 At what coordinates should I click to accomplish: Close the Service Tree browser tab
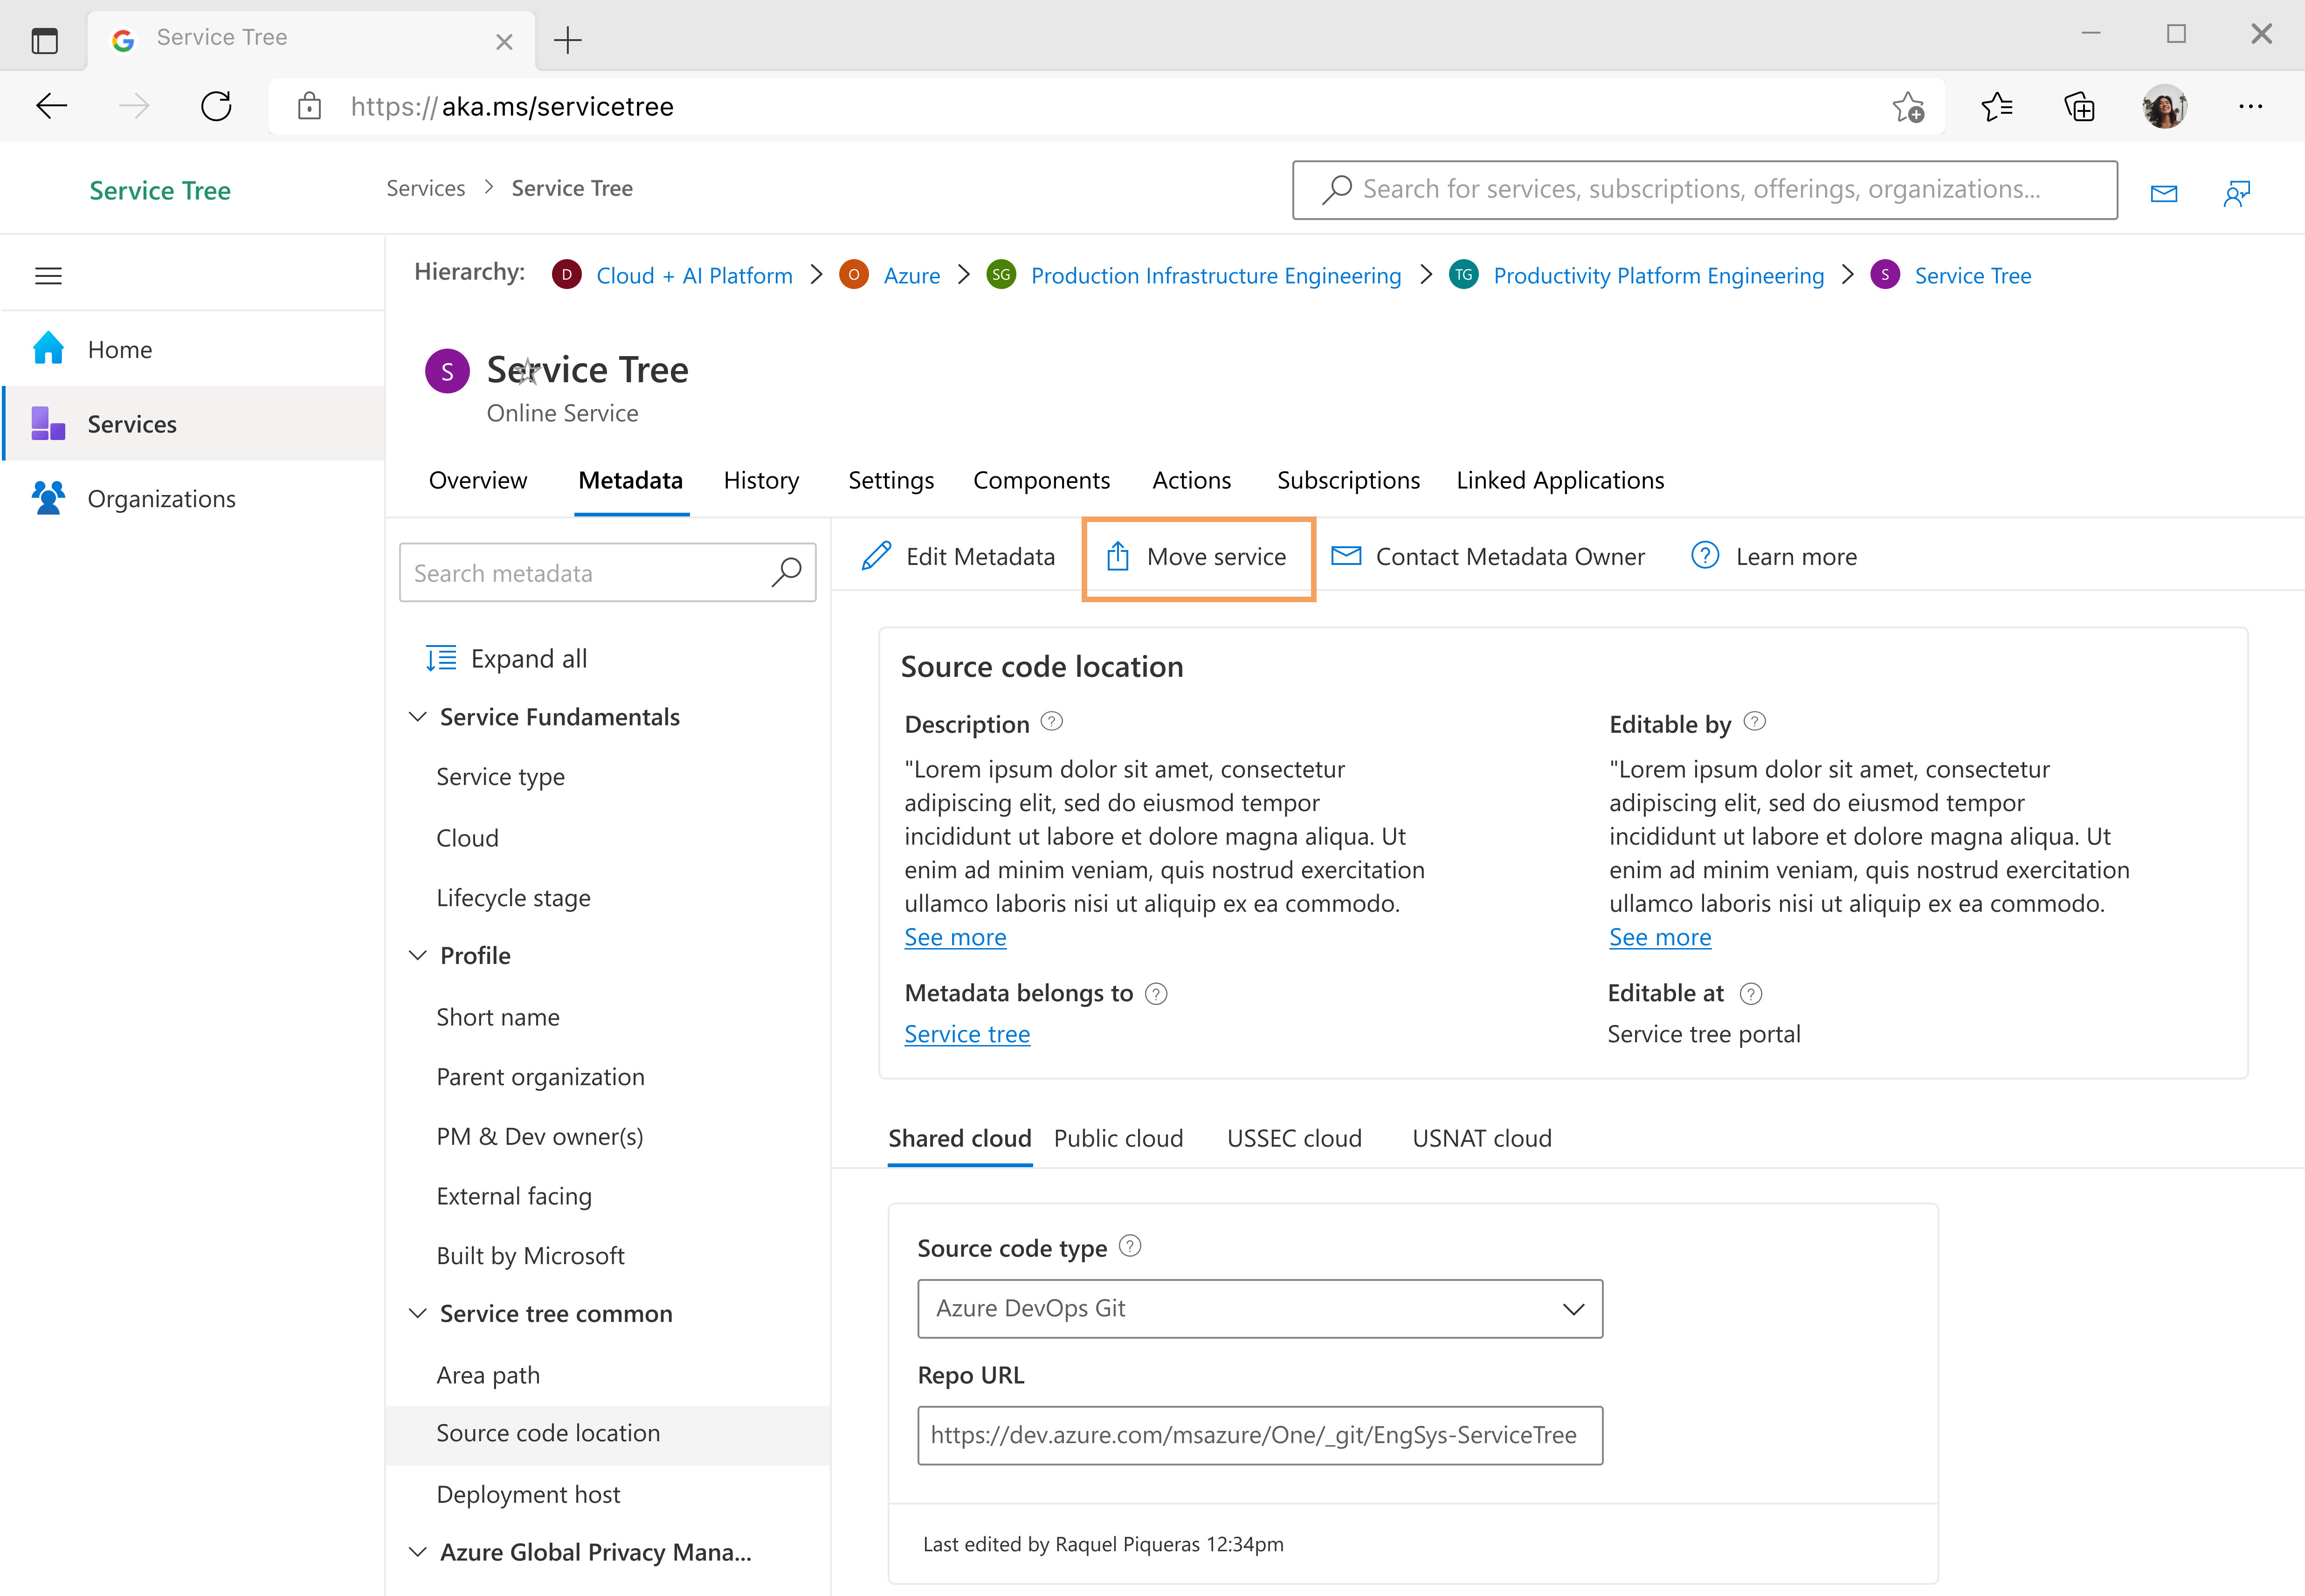point(504,41)
